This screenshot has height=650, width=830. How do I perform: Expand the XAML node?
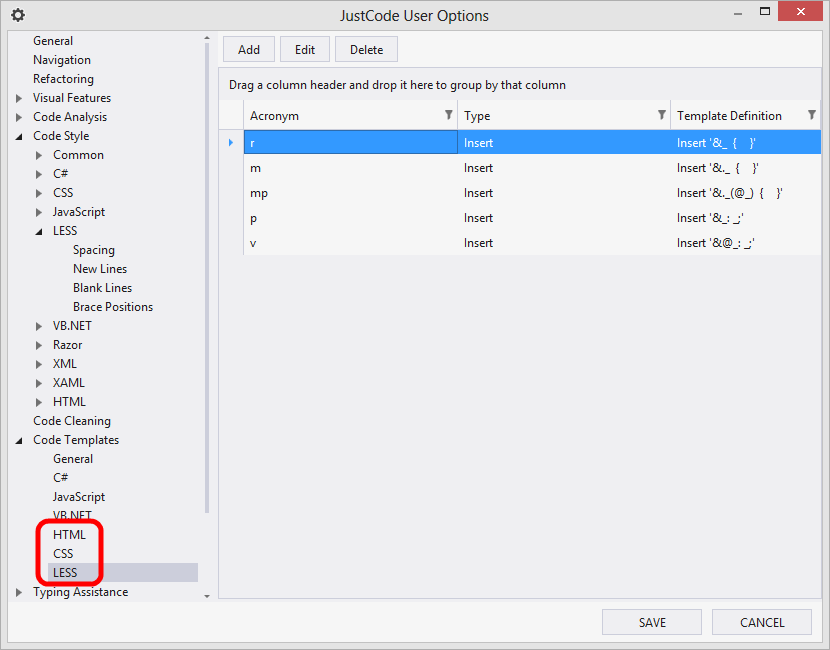point(39,384)
